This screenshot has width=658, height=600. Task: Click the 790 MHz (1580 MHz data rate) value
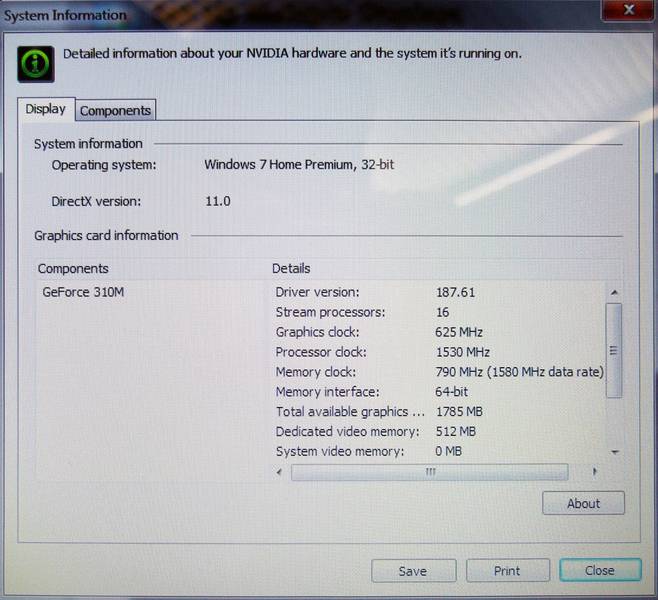point(520,372)
